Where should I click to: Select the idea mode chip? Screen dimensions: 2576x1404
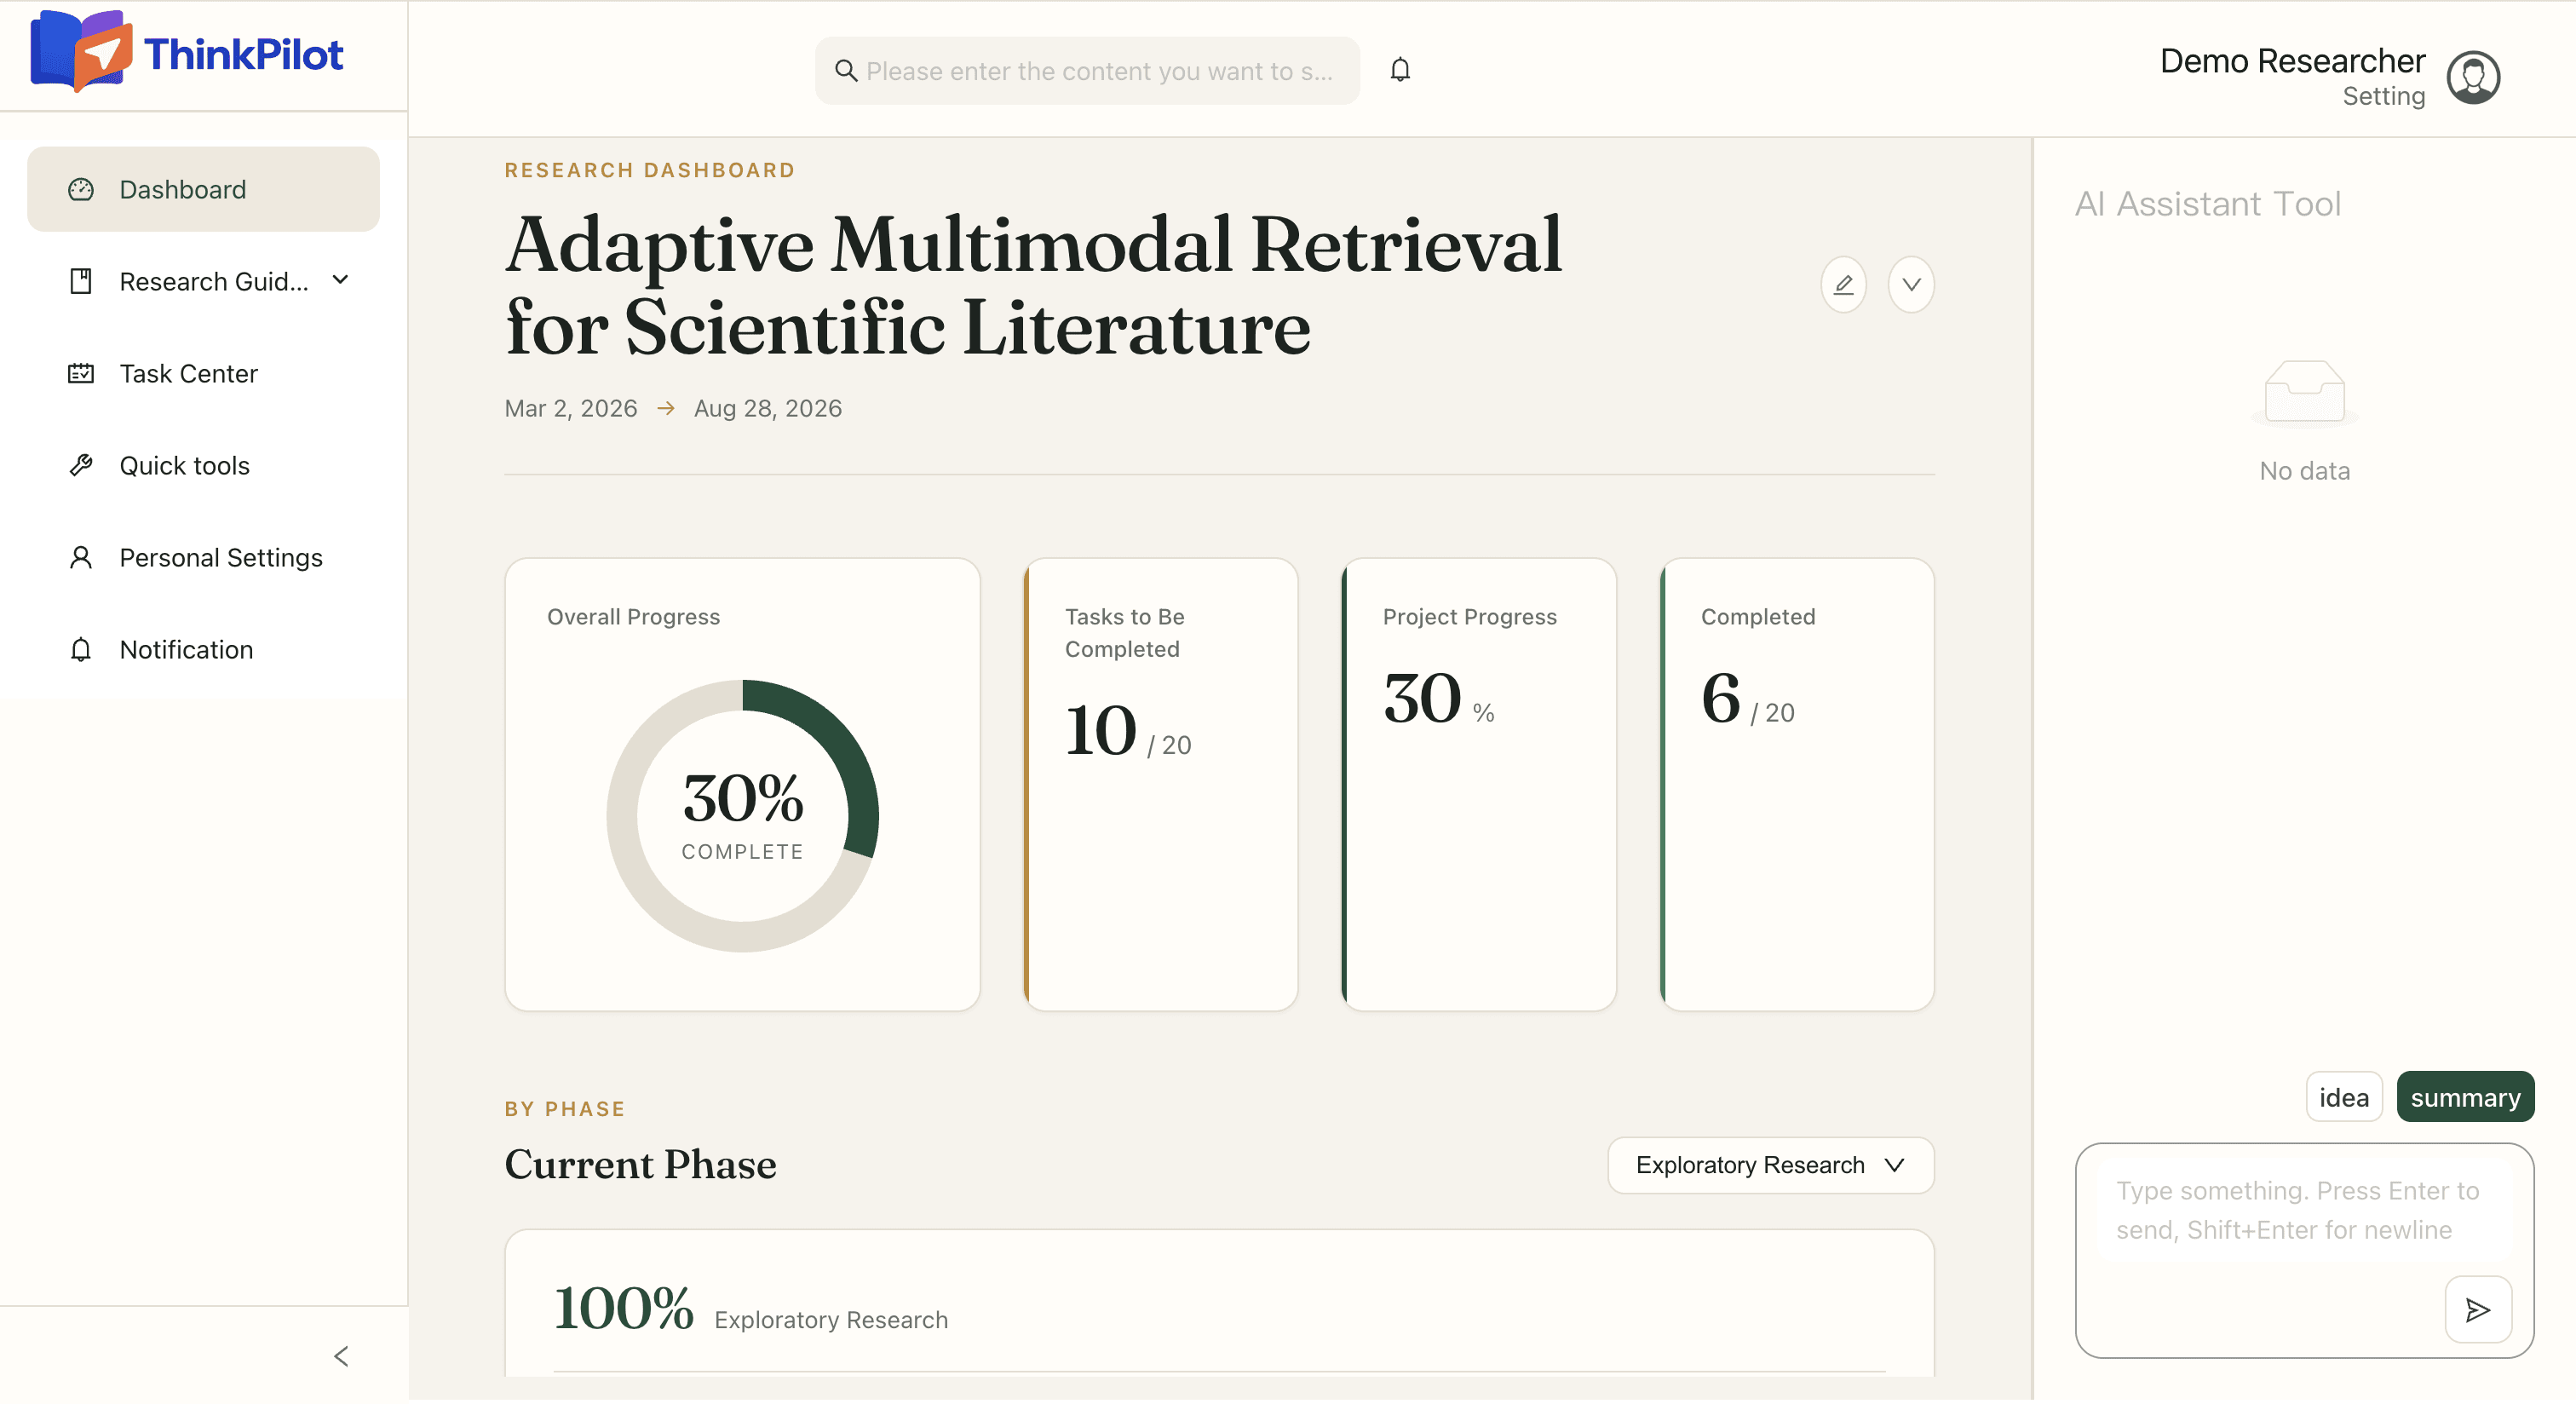pos(2344,1097)
